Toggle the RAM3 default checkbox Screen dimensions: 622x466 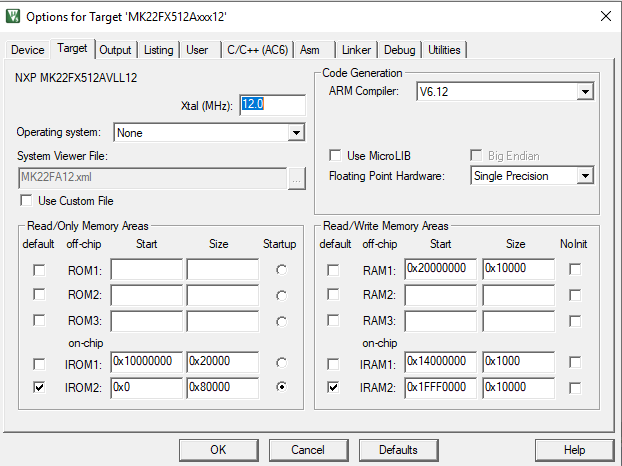tap(333, 320)
